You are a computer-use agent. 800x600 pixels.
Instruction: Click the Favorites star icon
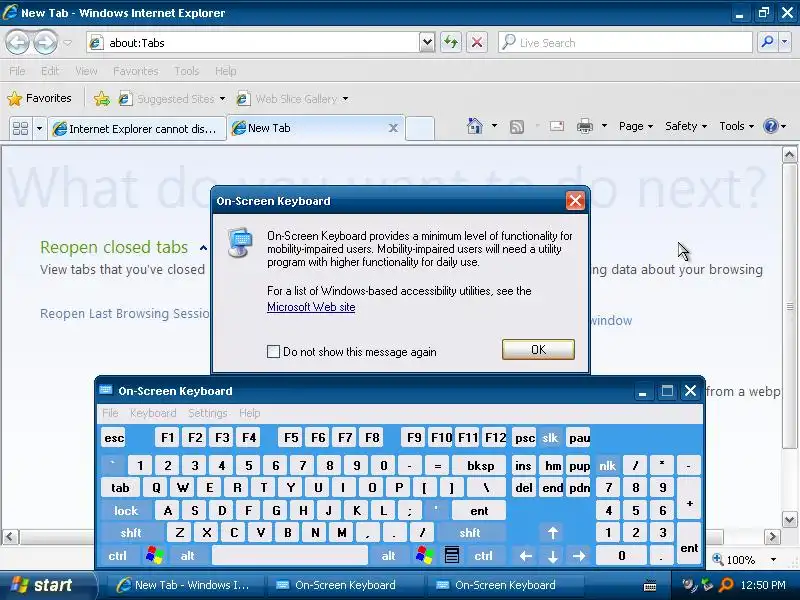coord(15,98)
